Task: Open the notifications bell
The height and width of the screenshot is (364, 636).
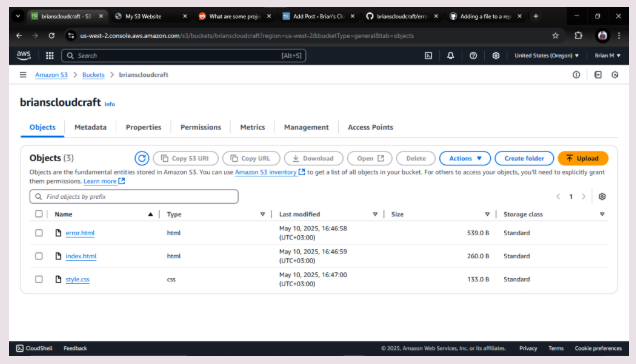Action: 451,56
